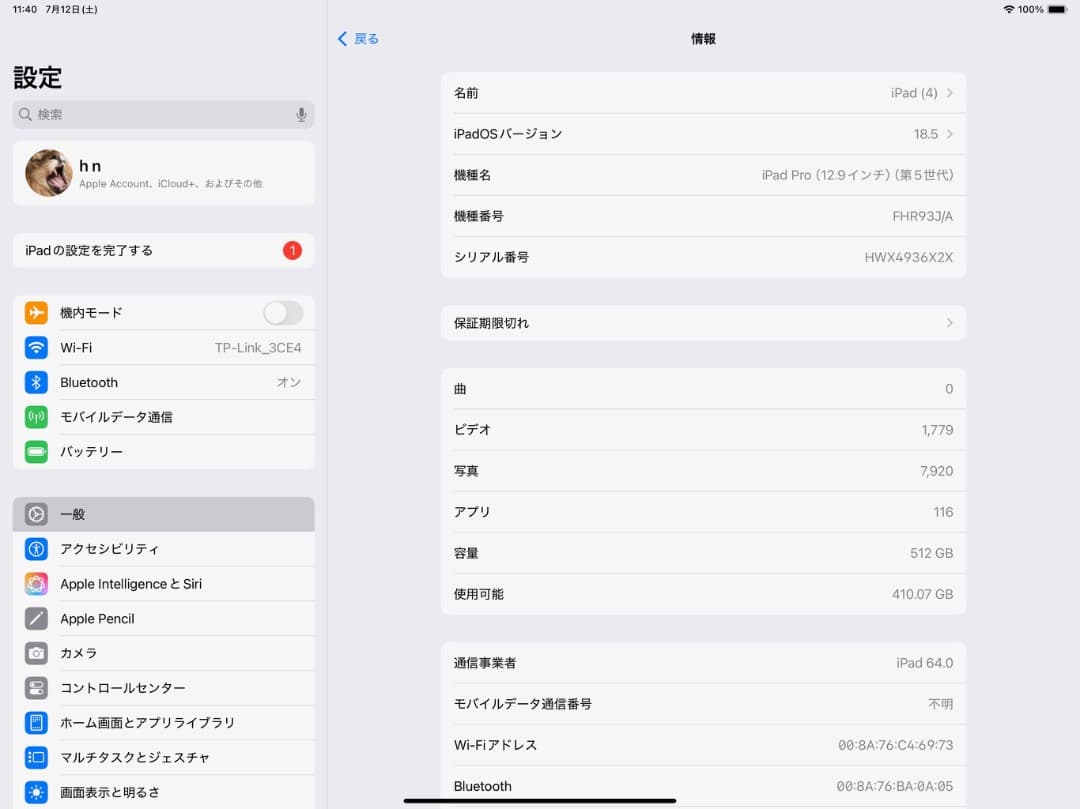Open iPadの設定を完了する notification item
The width and height of the screenshot is (1080, 809).
pos(163,250)
